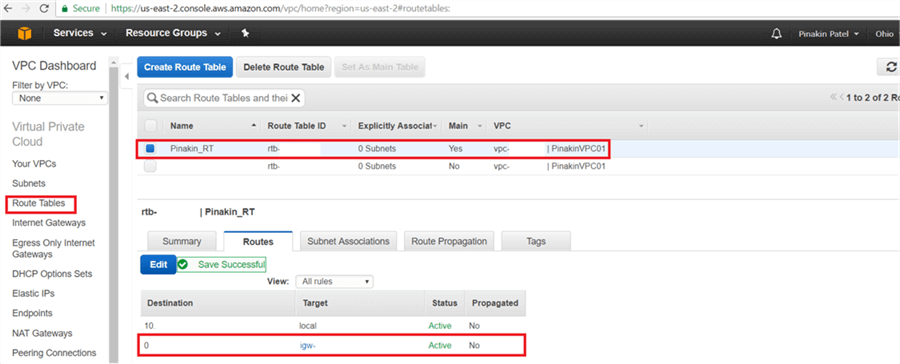The height and width of the screenshot is (364, 900).
Task: Open Egress Only Internet Gateways link
Action: [x=53, y=248]
